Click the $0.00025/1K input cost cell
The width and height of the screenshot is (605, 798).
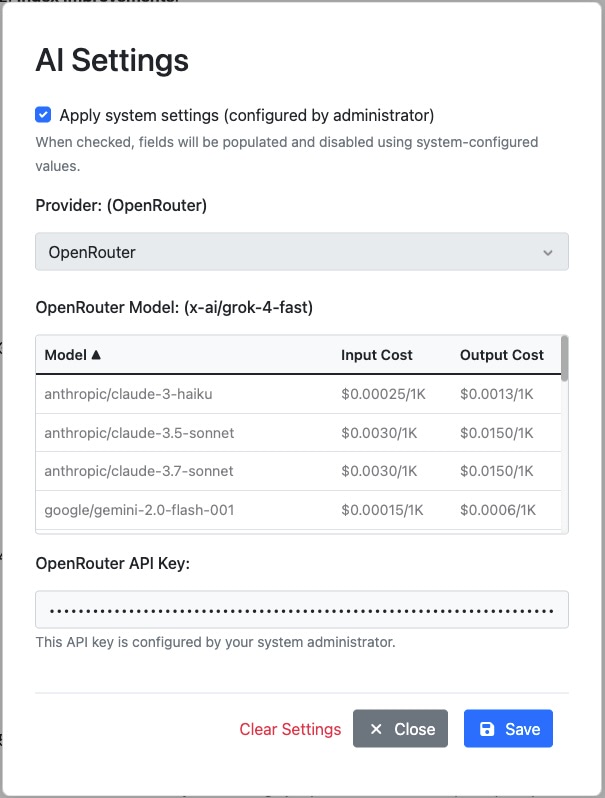[x=382, y=394]
